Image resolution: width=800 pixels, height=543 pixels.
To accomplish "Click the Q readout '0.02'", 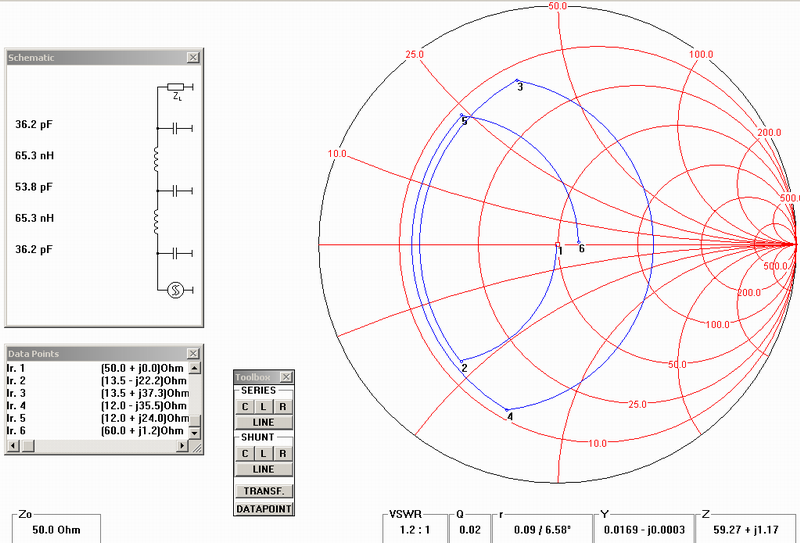I will pos(470,530).
